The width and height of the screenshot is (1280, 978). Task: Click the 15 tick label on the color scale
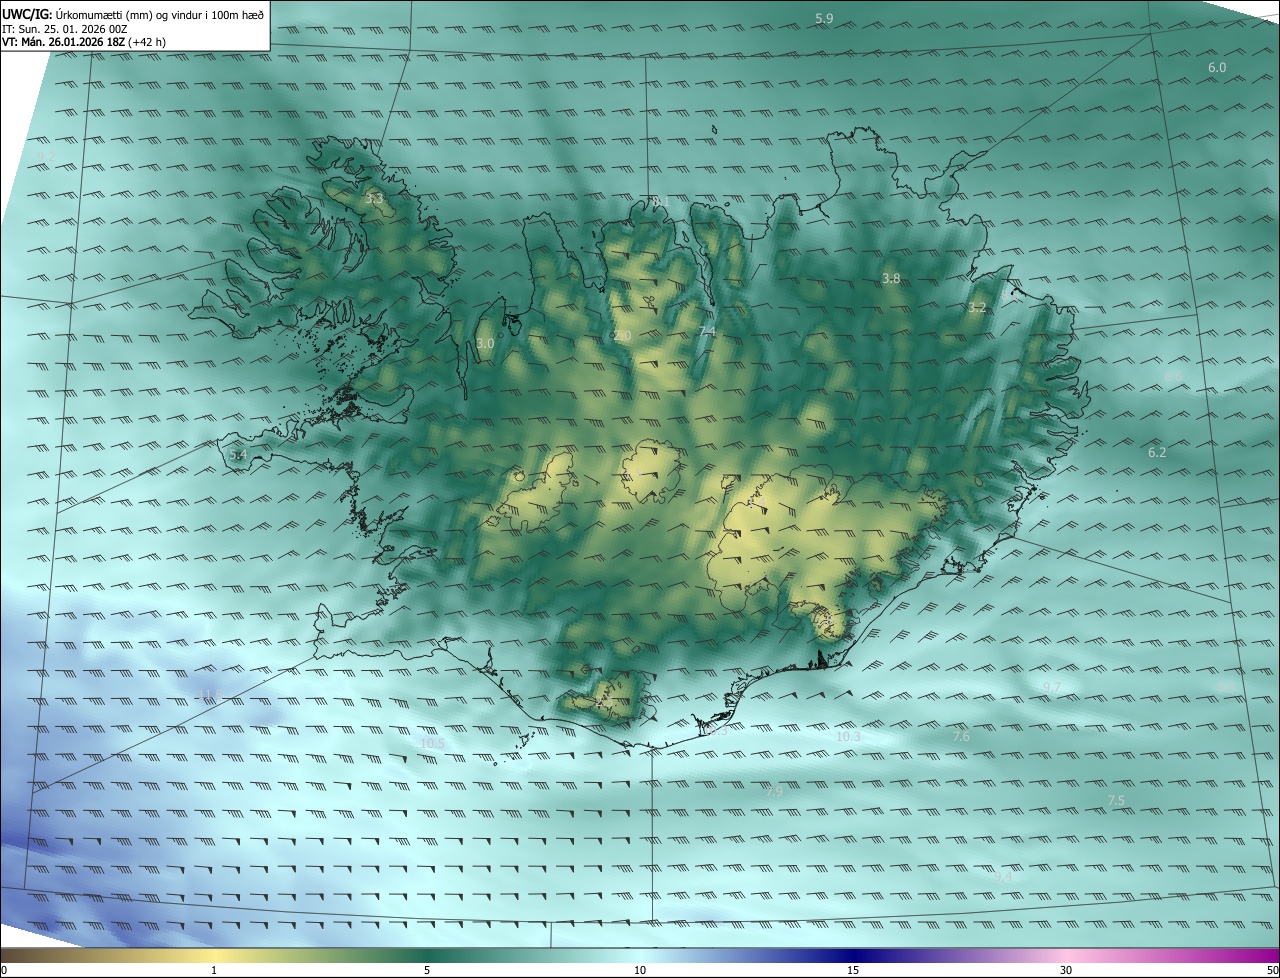click(x=853, y=970)
